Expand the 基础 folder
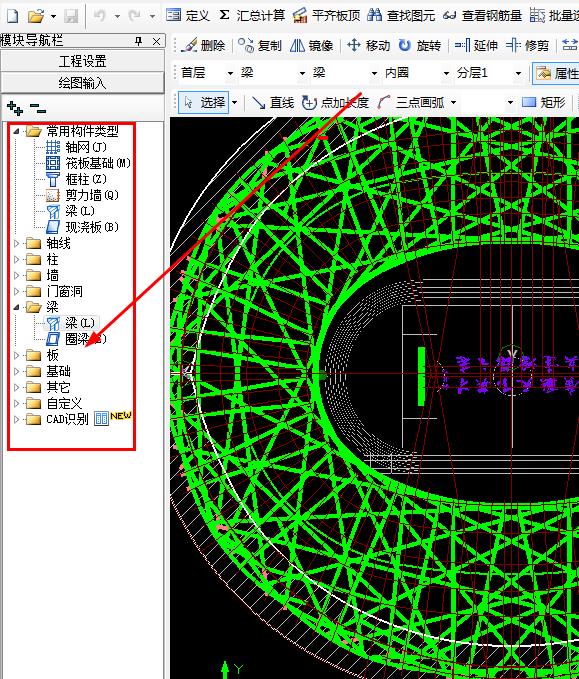This screenshot has height=679, width=579. [x=16, y=372]
